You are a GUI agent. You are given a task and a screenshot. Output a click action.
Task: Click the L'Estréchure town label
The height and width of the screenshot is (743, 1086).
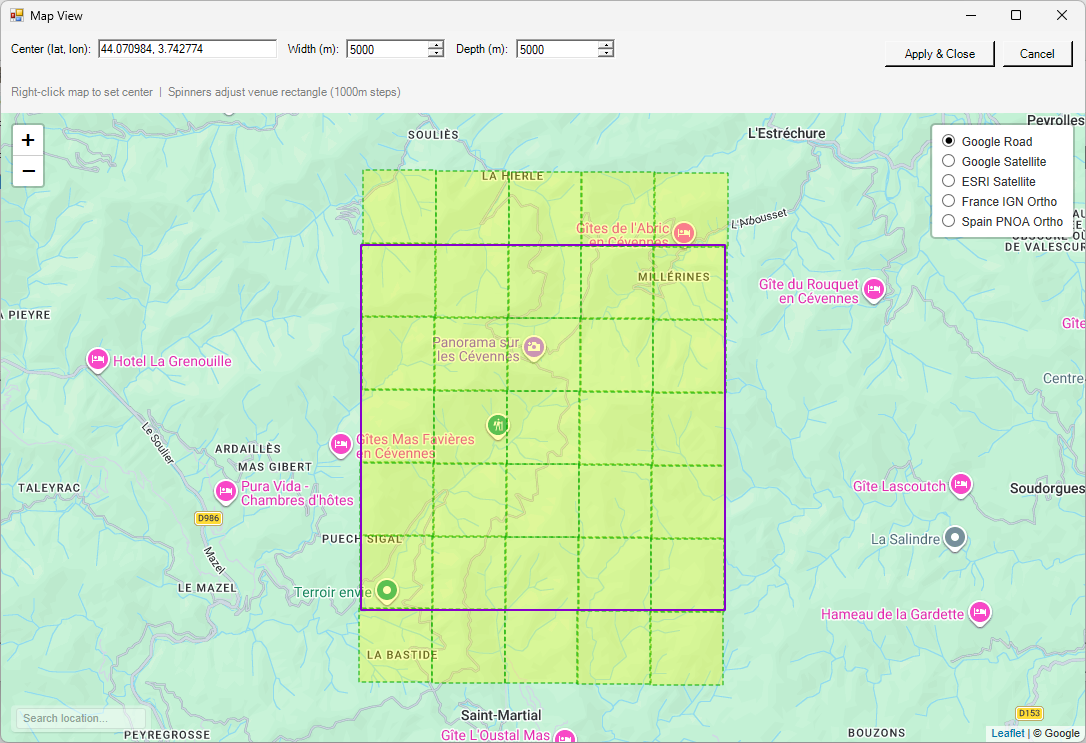(786, 133)
